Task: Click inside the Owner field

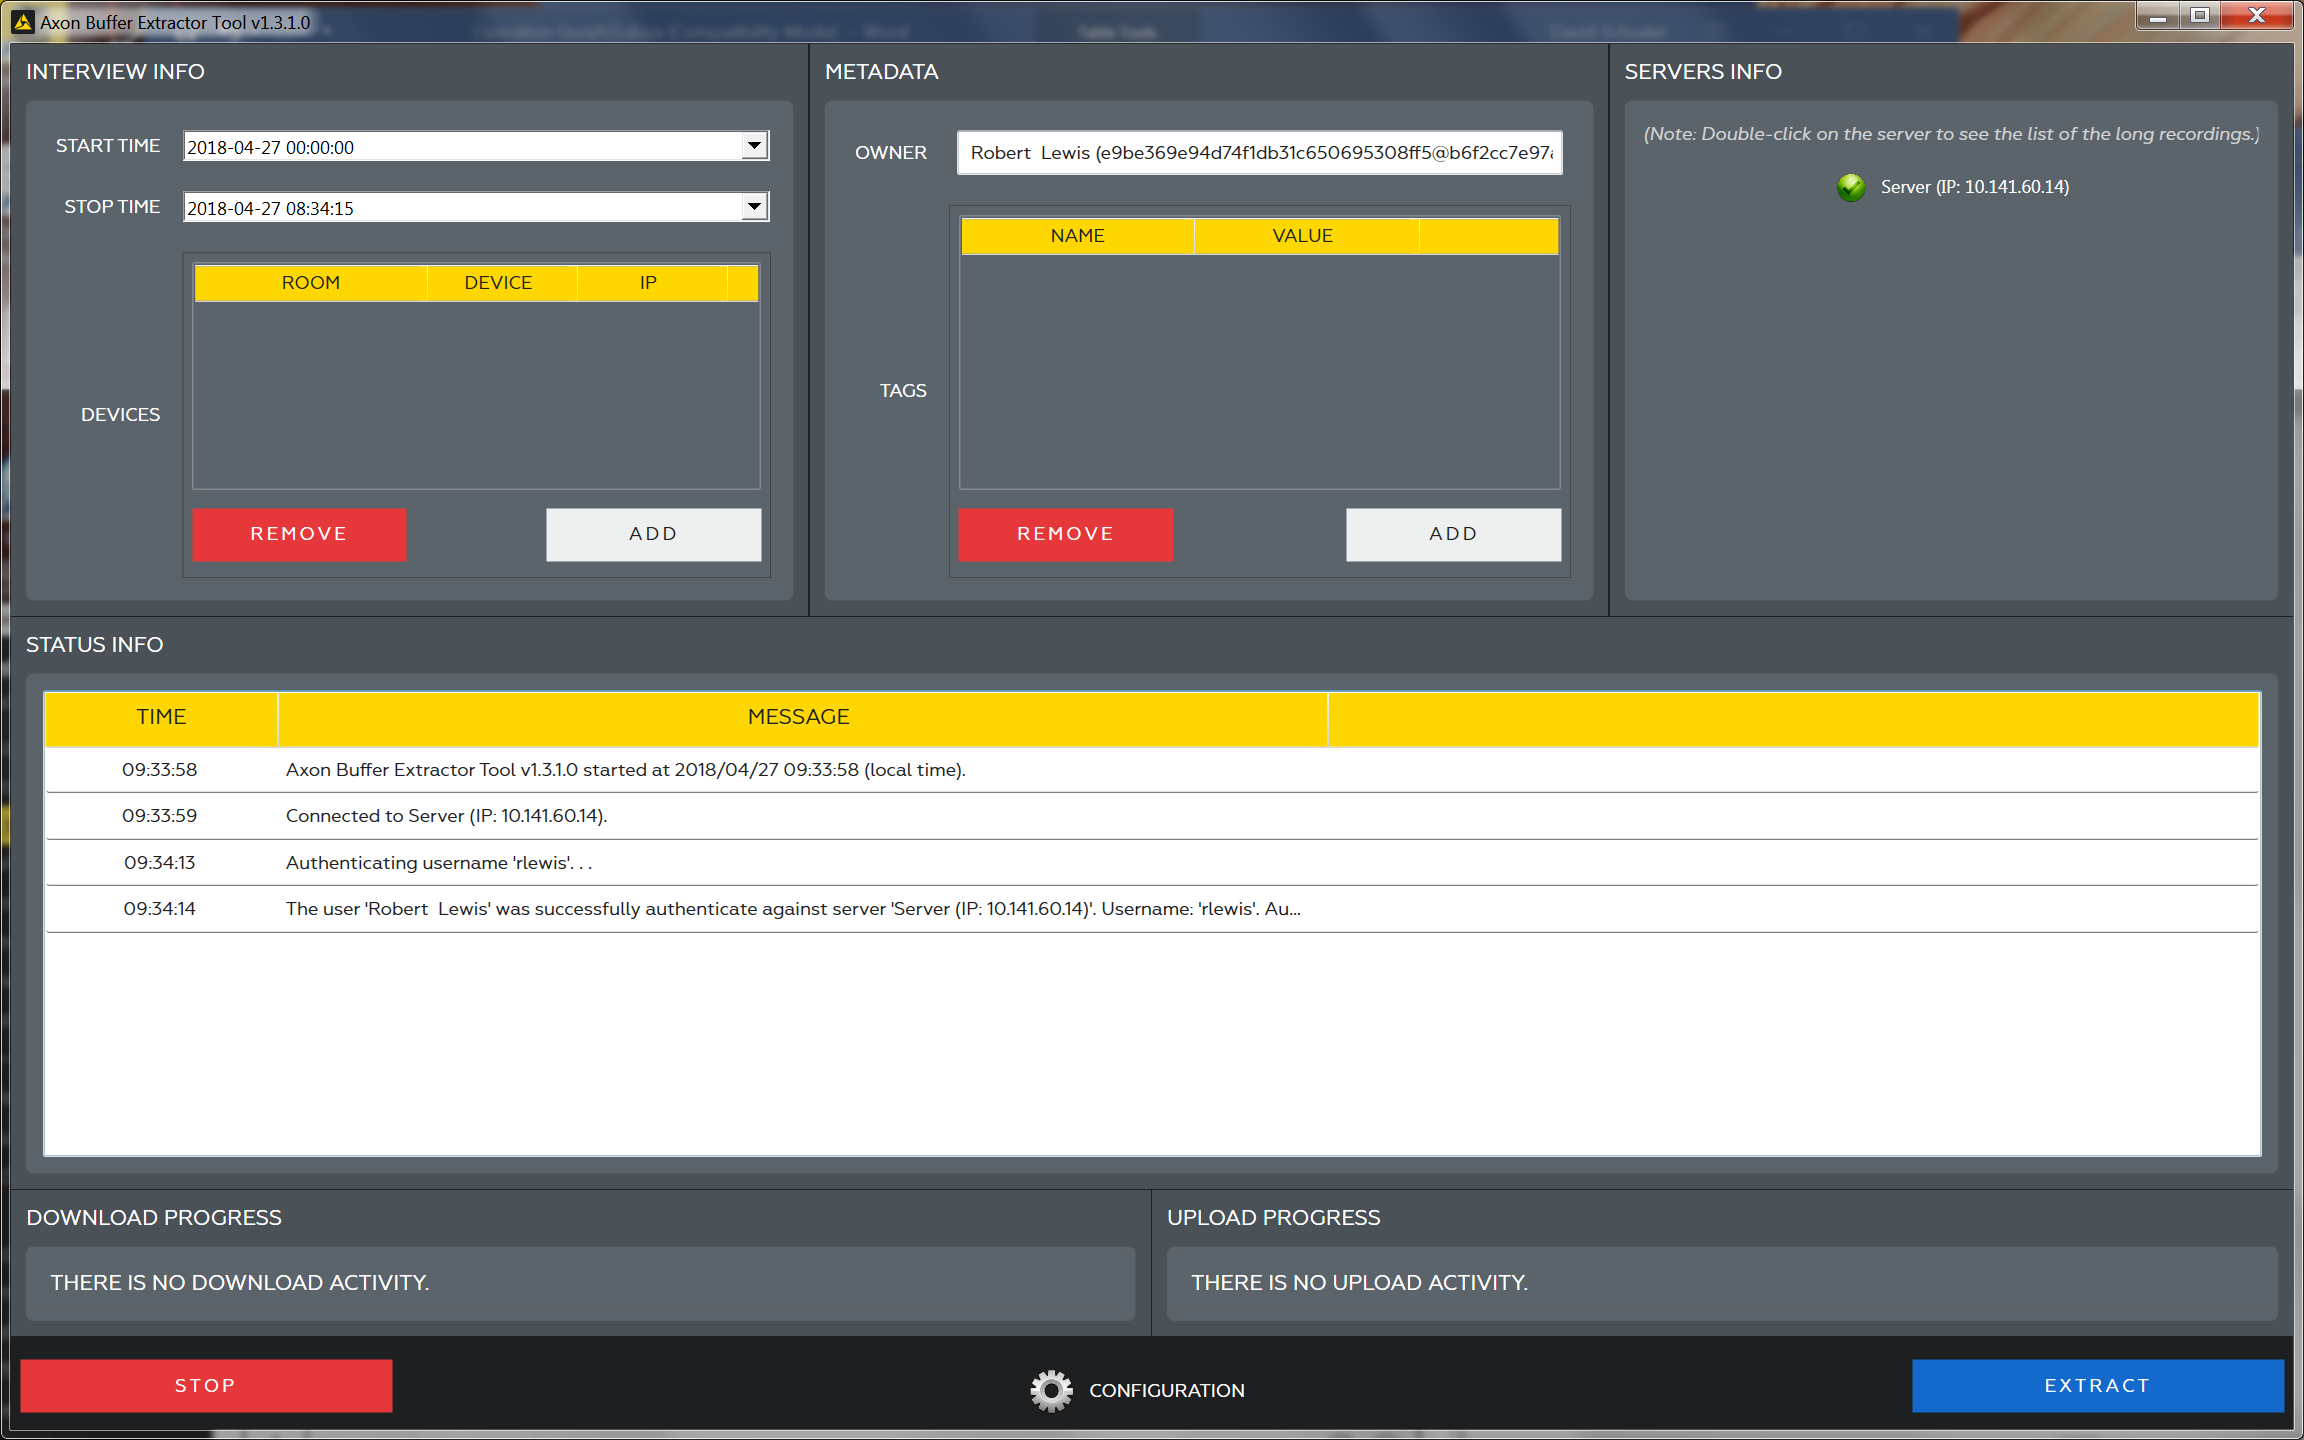Action: point(1258,153)
